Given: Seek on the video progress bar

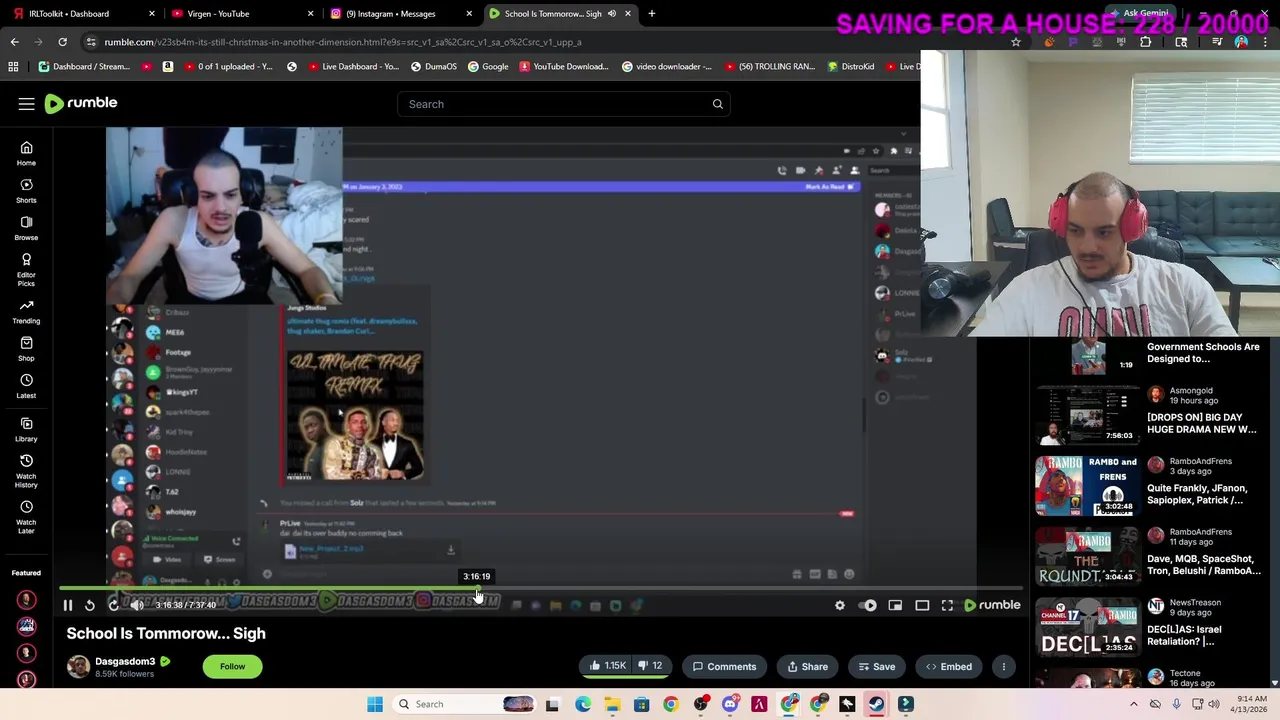Looking at the screenshot, I should point(540,589).
